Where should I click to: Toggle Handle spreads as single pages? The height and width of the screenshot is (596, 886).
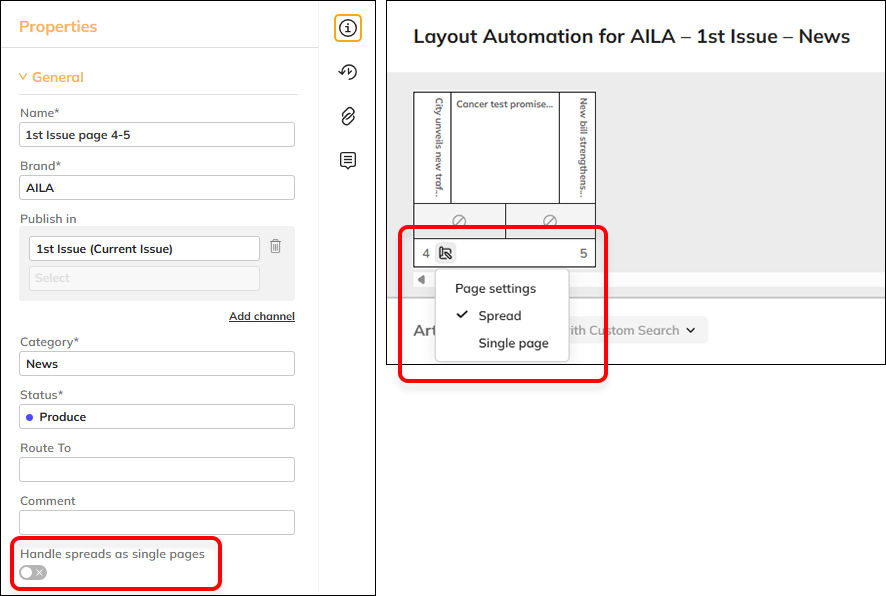(x=33, y=572)
